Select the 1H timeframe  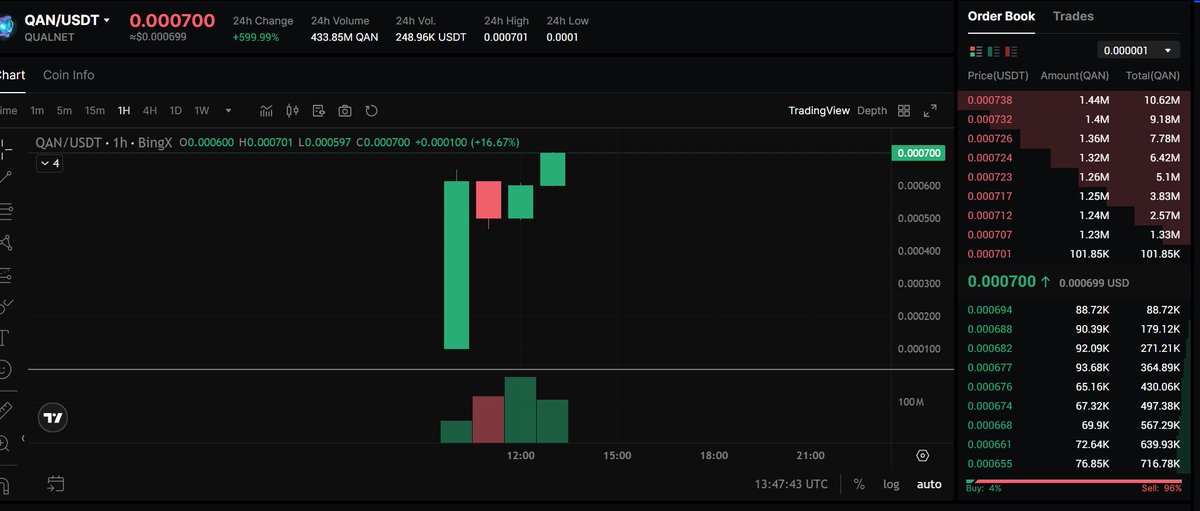(124, 110)
